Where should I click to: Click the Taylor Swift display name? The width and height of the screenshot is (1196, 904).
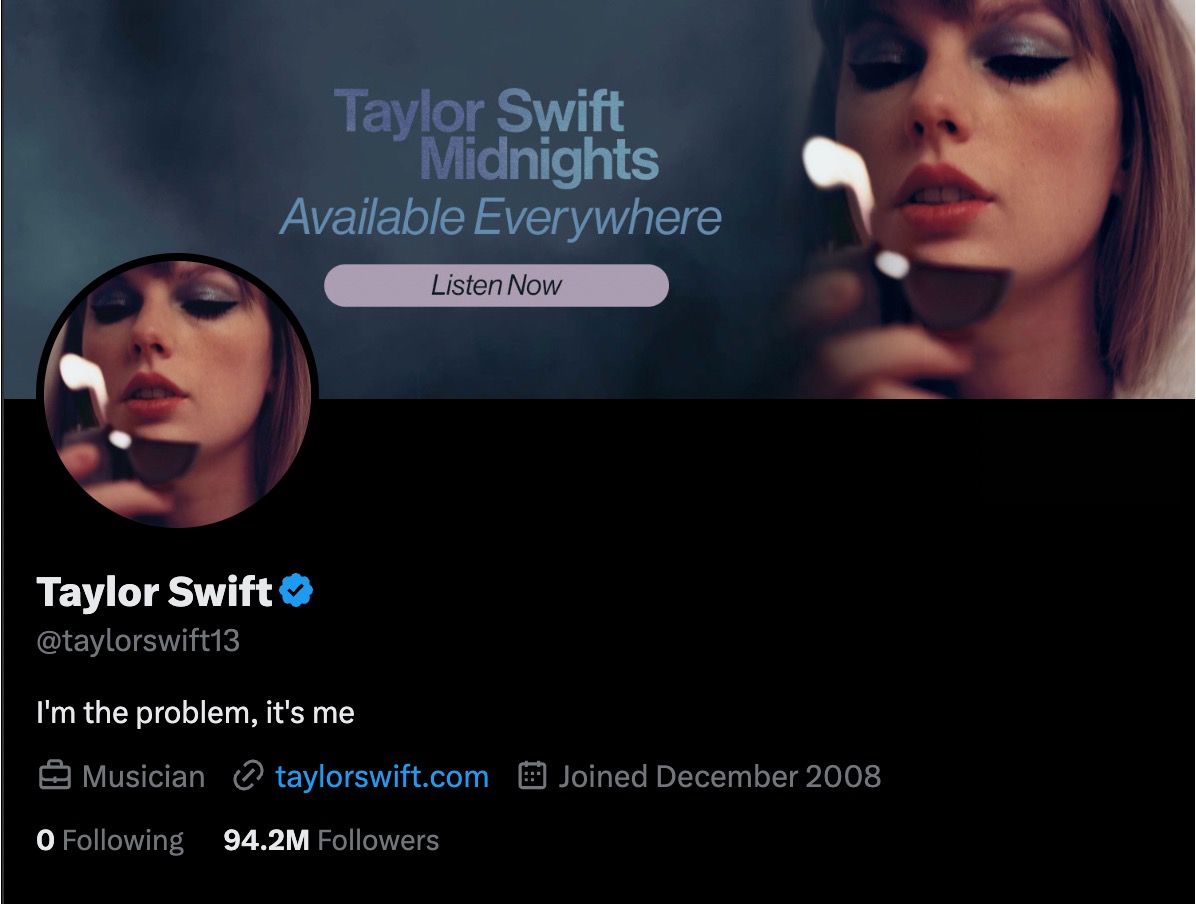[154, 591]
